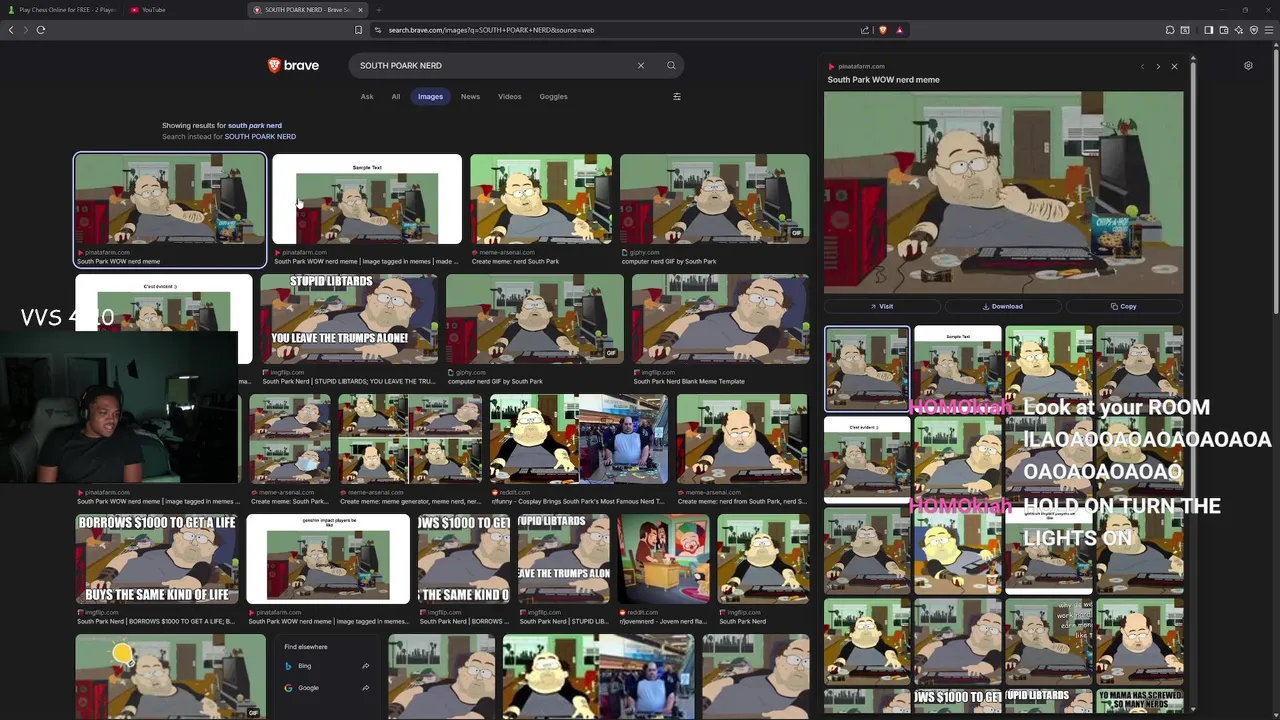Show previous image in preview panel
Screen dimensions: 1280x720
point(1142,67)
